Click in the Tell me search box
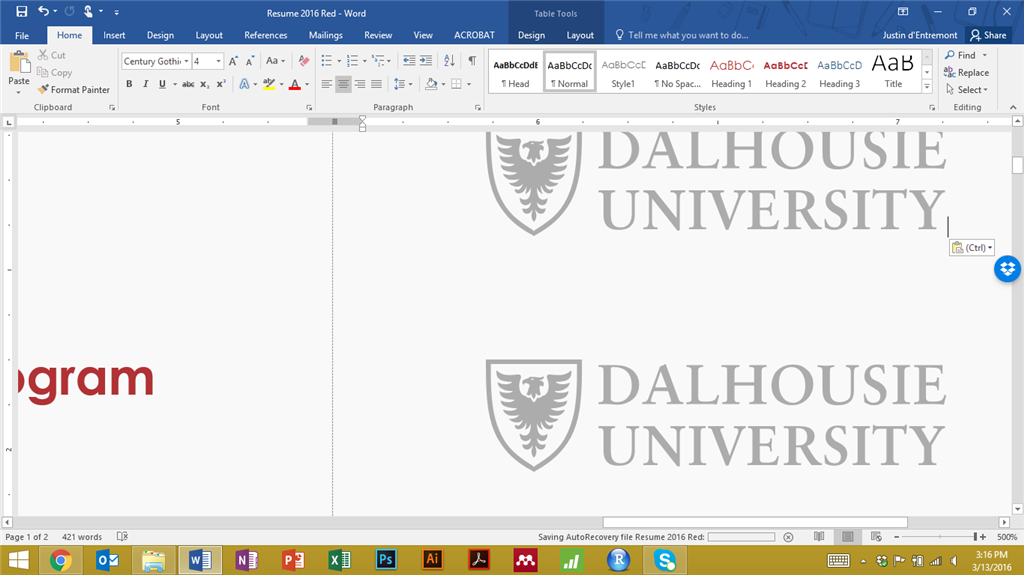 click(688, 35)
